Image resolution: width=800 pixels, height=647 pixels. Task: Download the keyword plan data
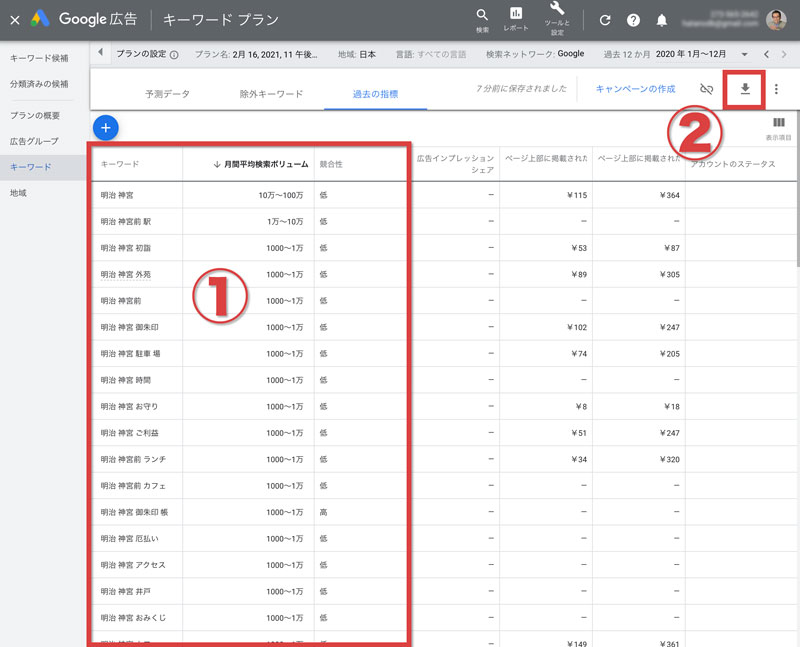[745, 89]
